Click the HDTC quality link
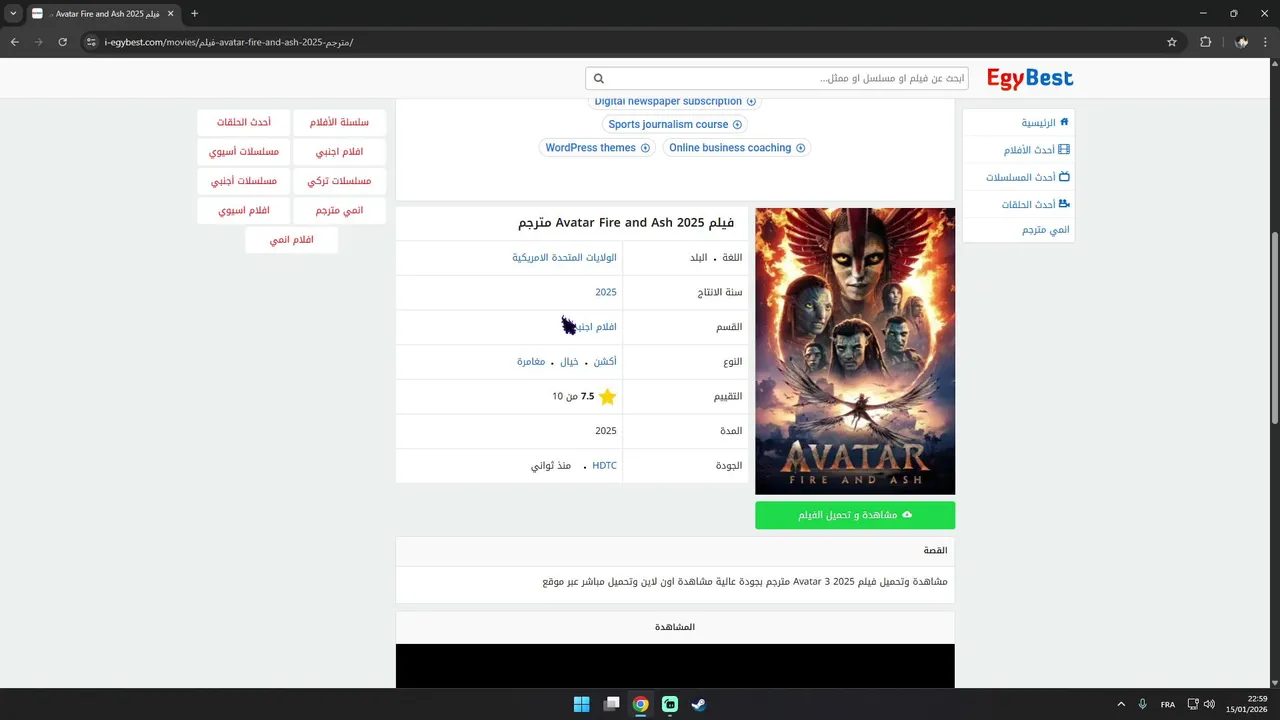 [604, 466]
